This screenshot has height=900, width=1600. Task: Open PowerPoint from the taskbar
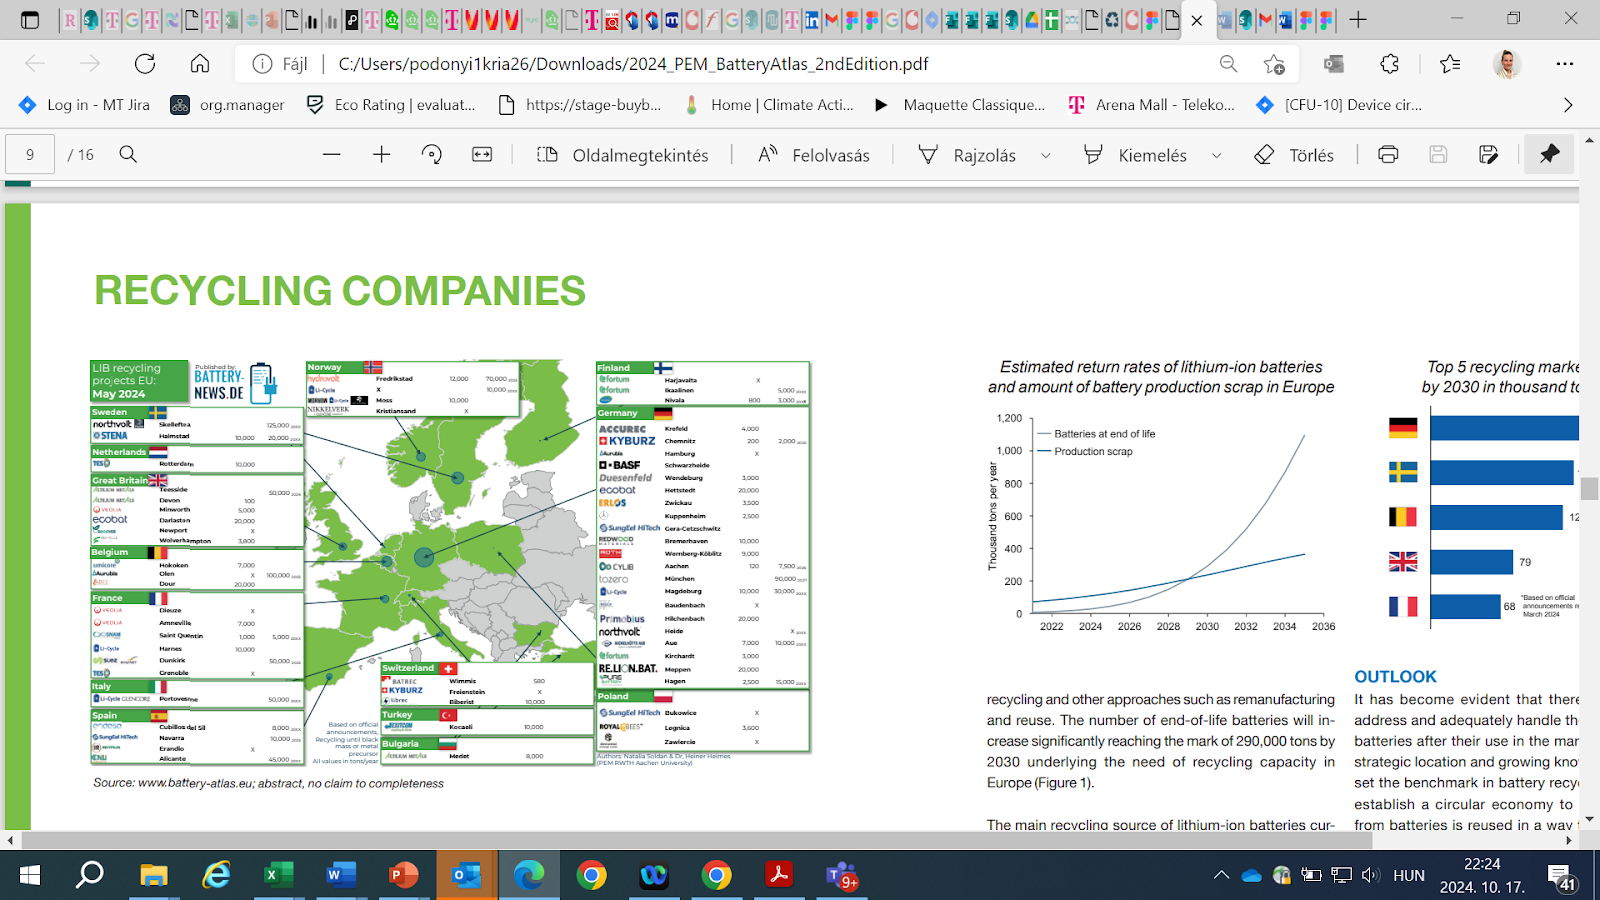coord(403,876)
